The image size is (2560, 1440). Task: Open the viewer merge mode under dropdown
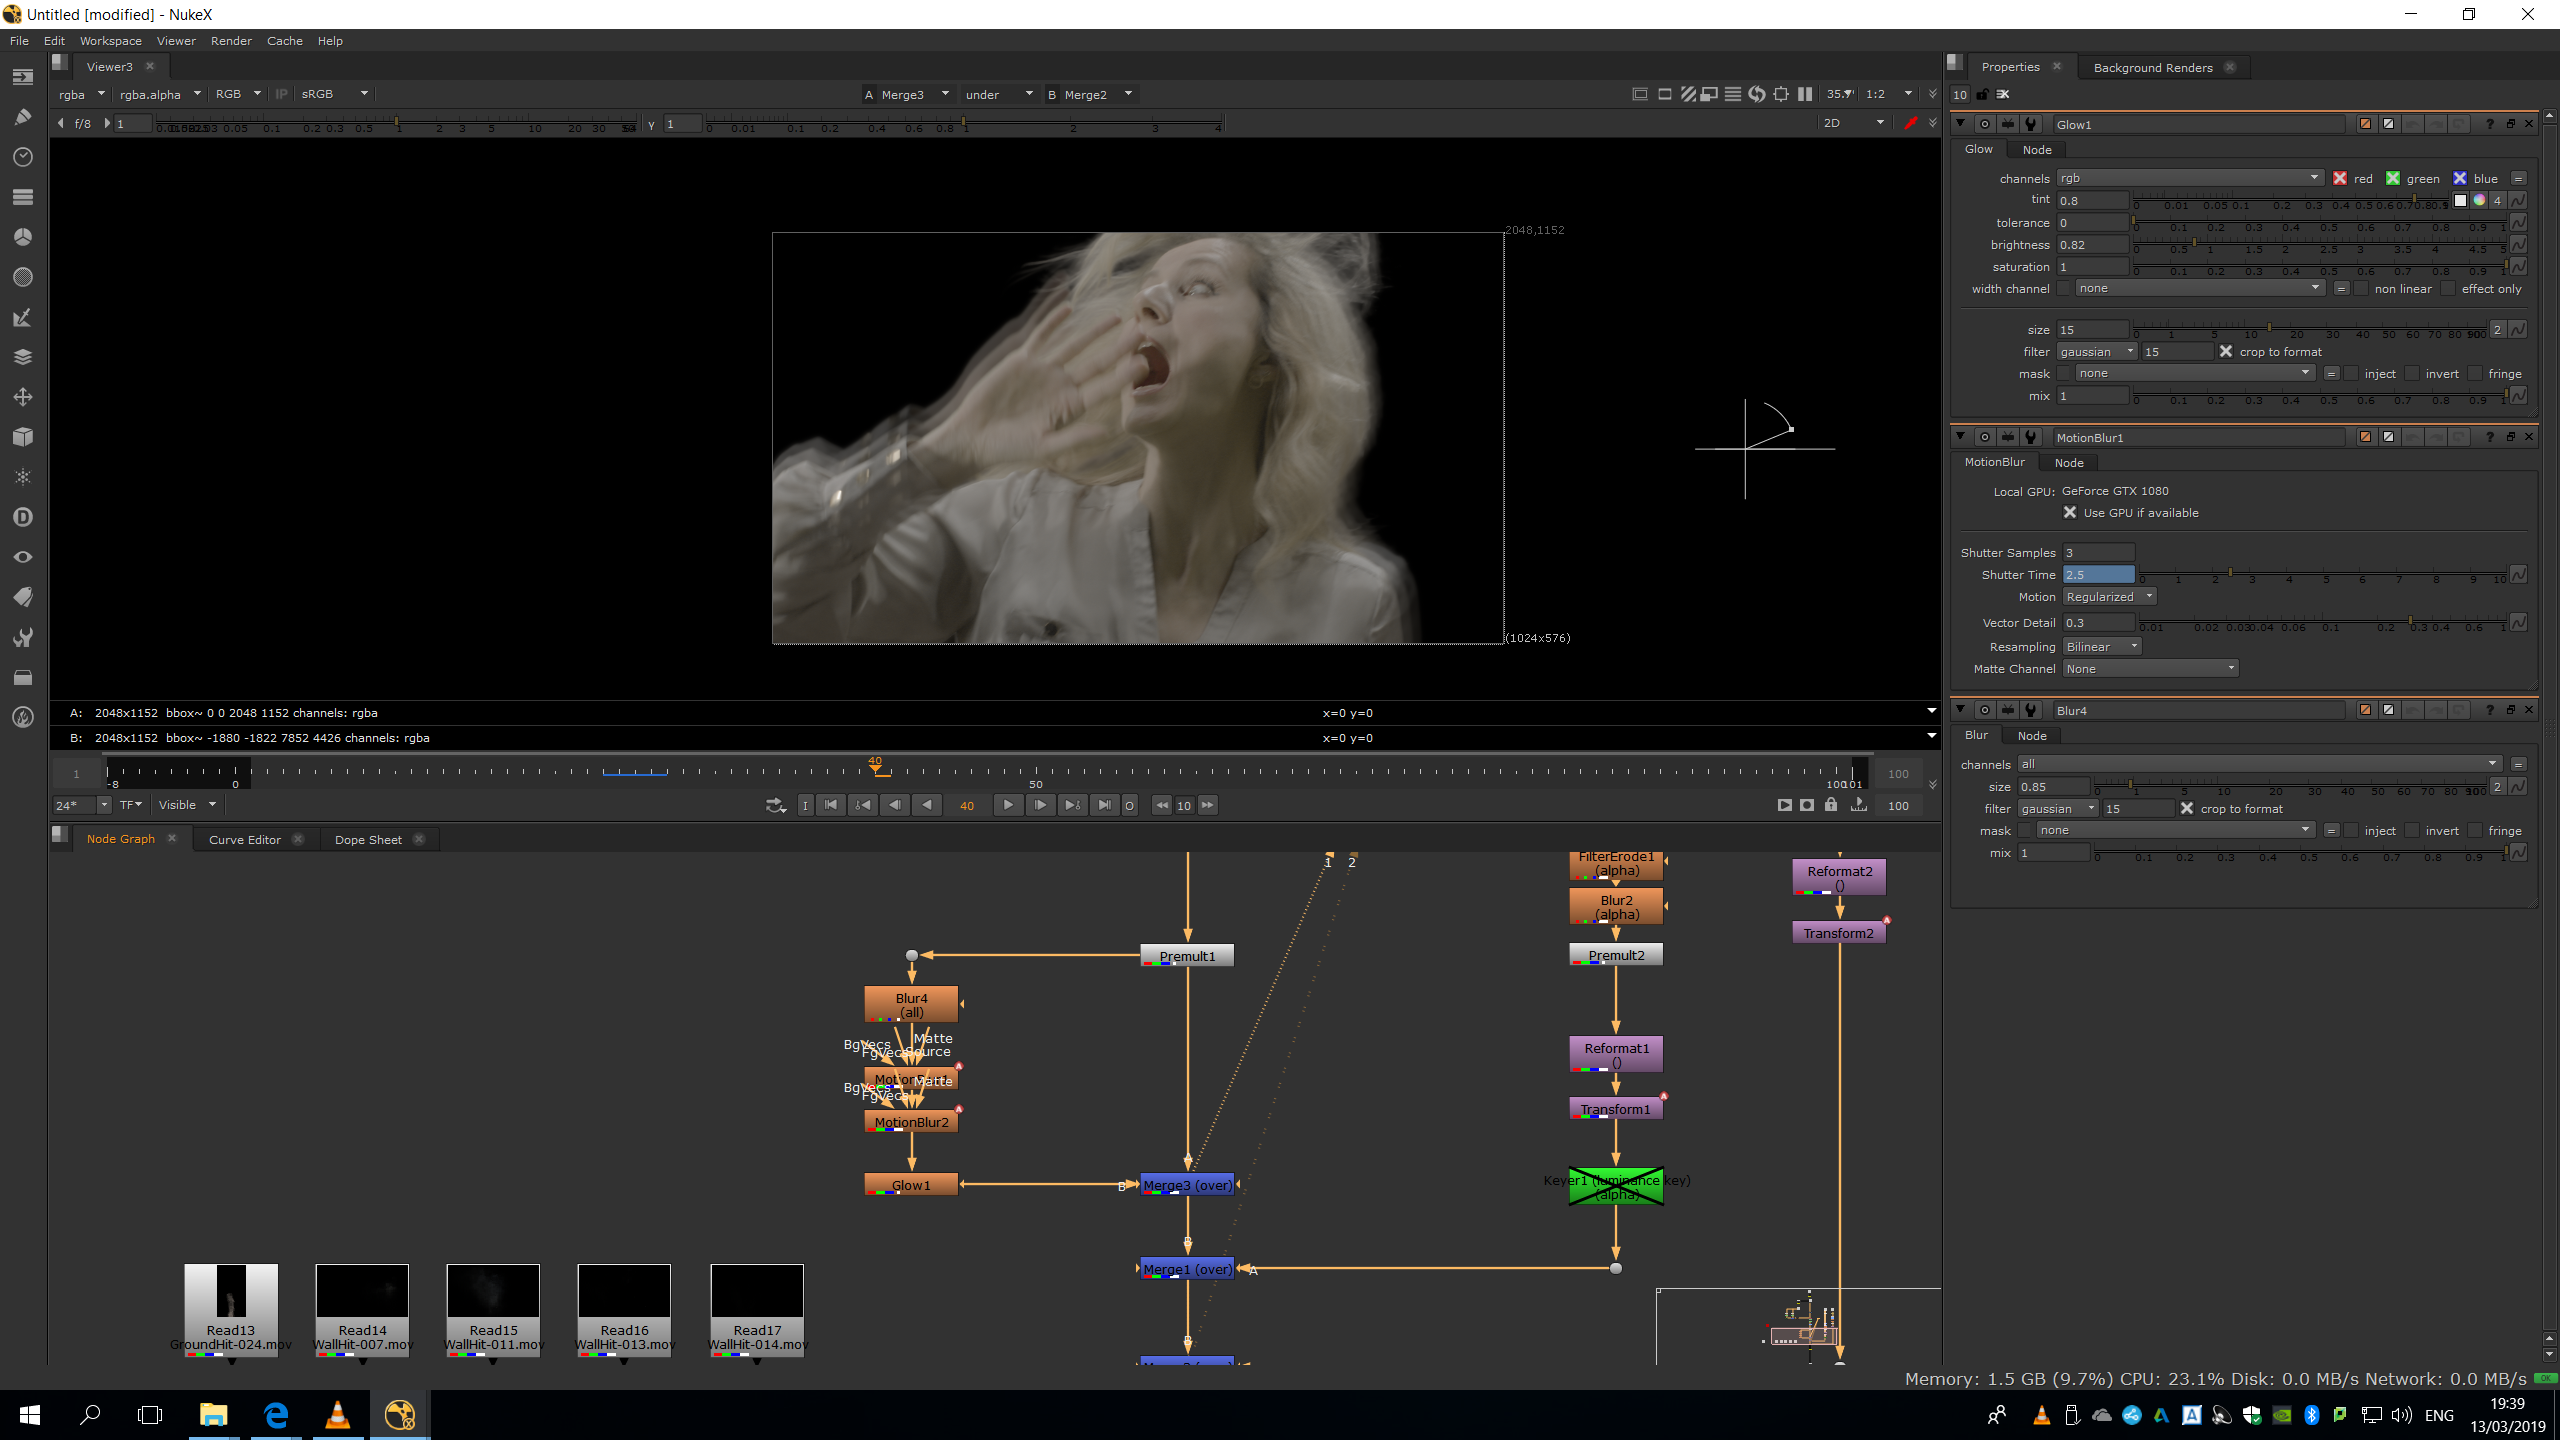click(x=998, y=94)
